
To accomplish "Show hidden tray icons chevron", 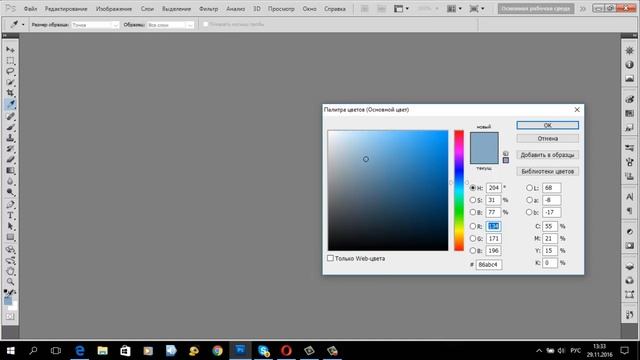I will point(539,351).
